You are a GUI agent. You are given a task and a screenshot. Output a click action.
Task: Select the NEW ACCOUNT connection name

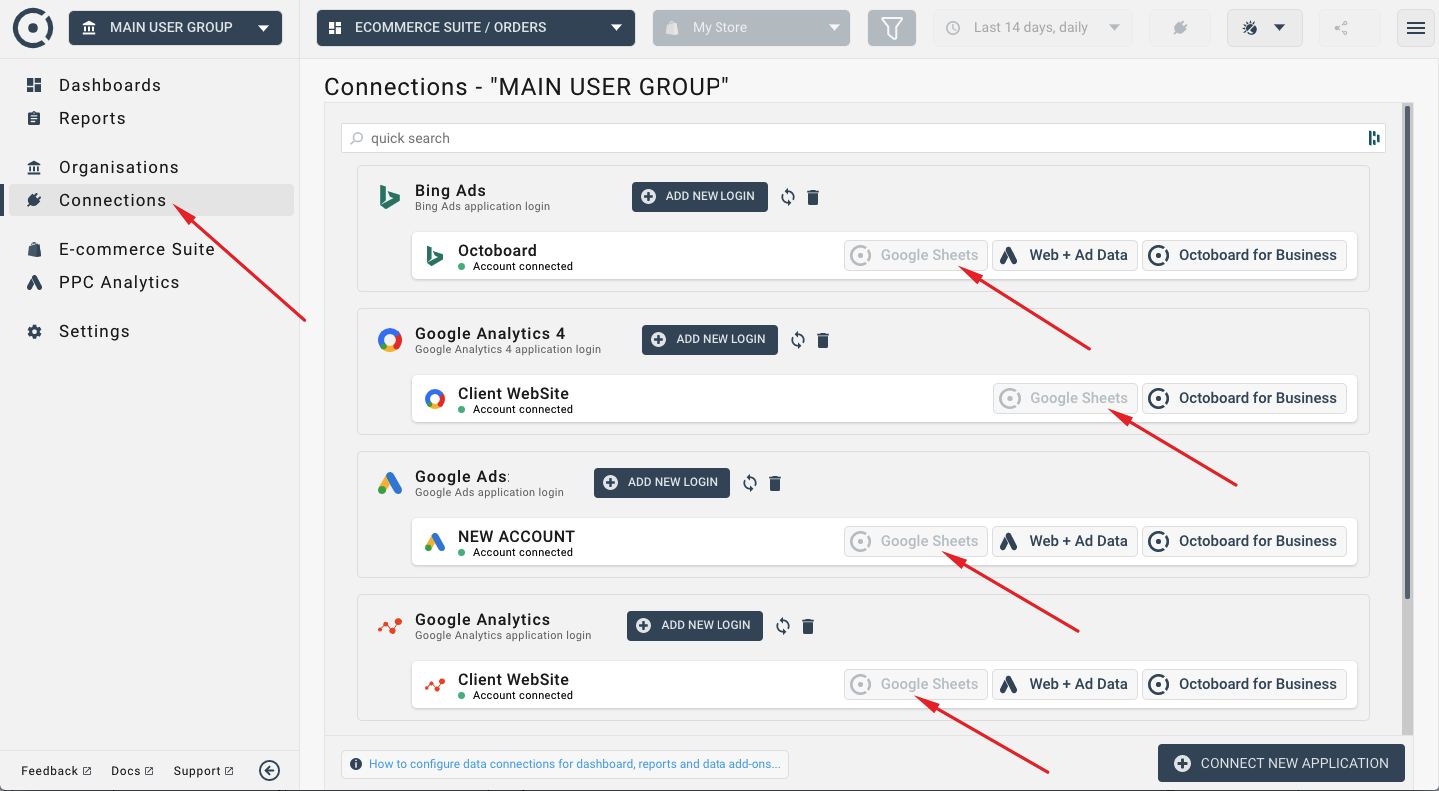pyautogui.click(x=516, y=536)
